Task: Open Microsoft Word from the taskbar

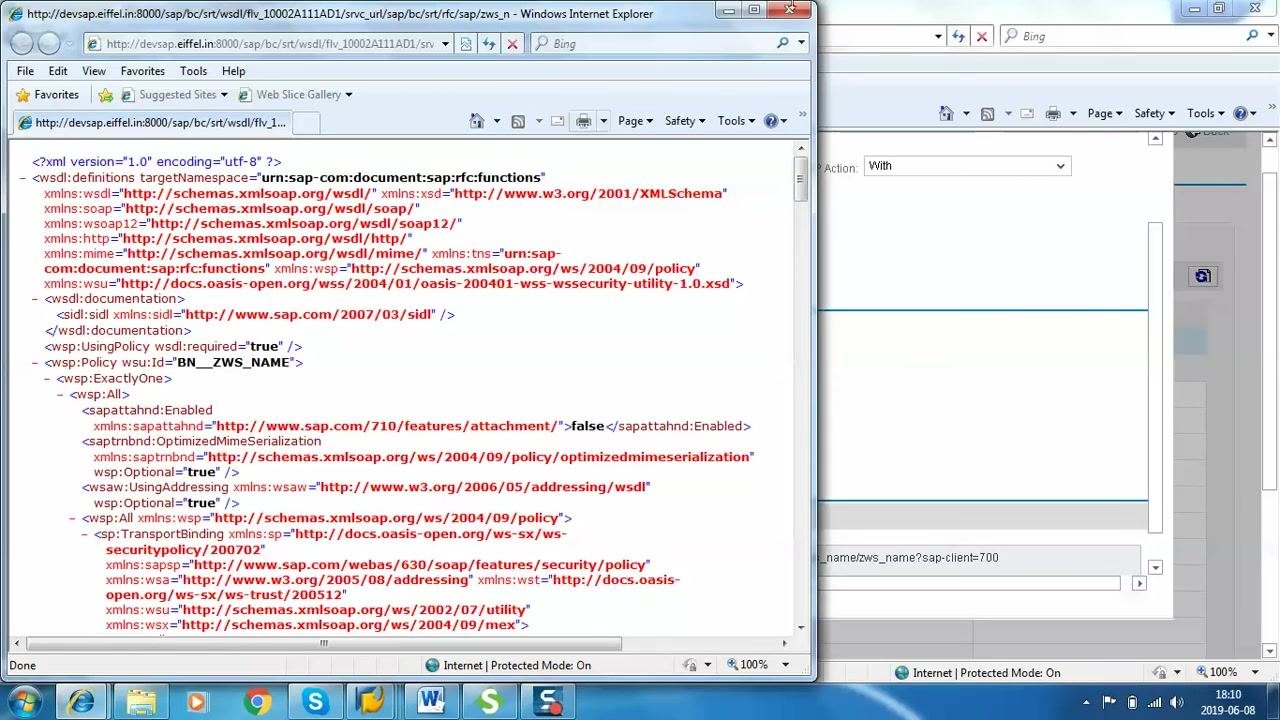Action: click(431, 701)
